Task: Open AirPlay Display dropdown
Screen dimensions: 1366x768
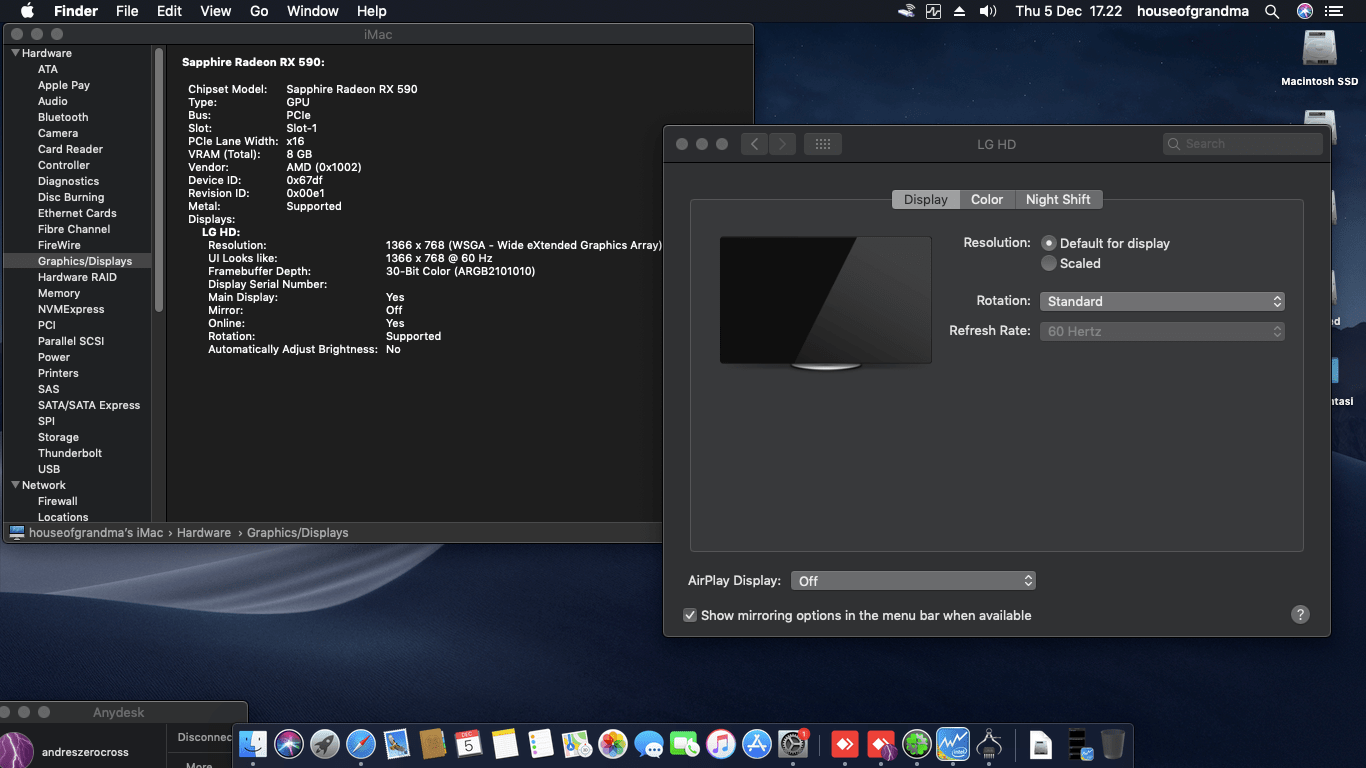Action: (x=913, y=581)
